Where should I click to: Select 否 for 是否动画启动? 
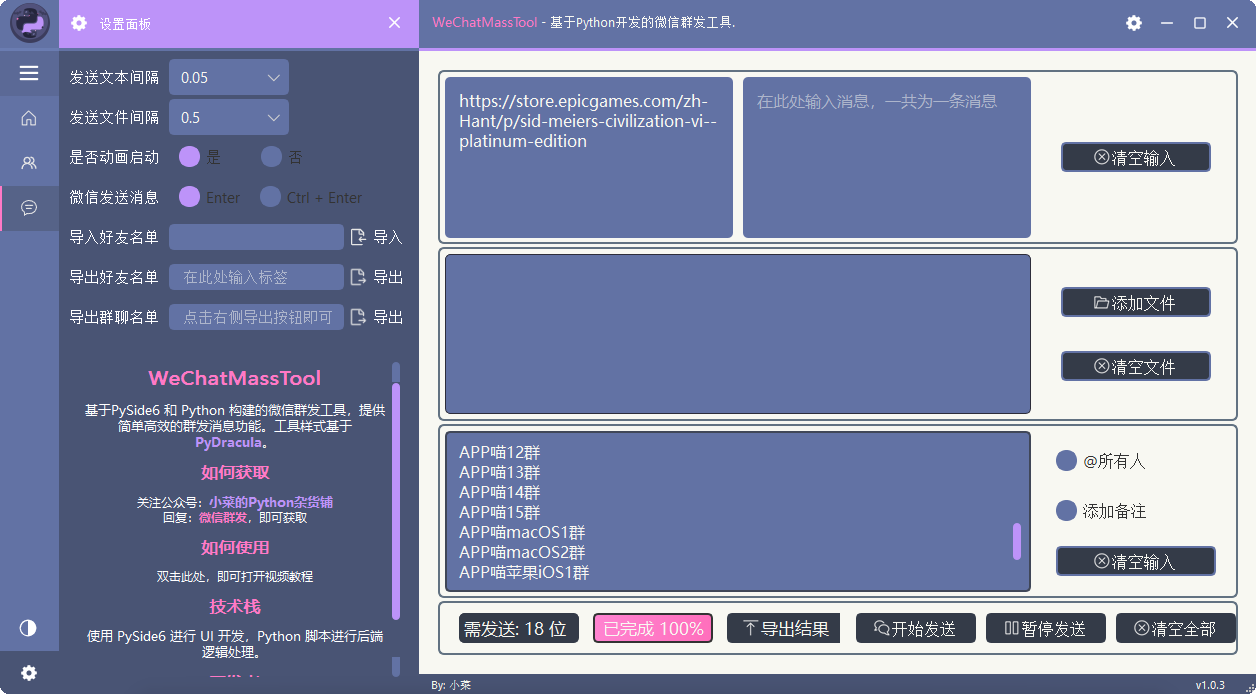(x=272, y=157)
